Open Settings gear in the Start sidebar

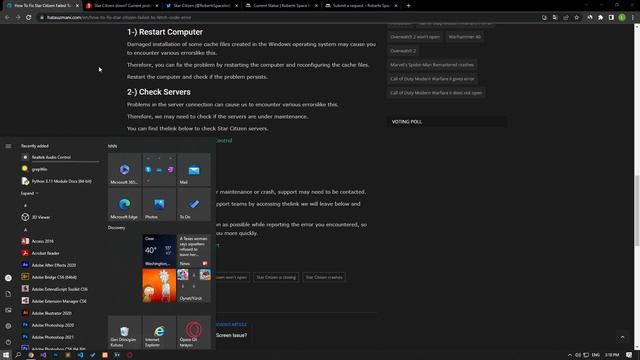(8, 326)
